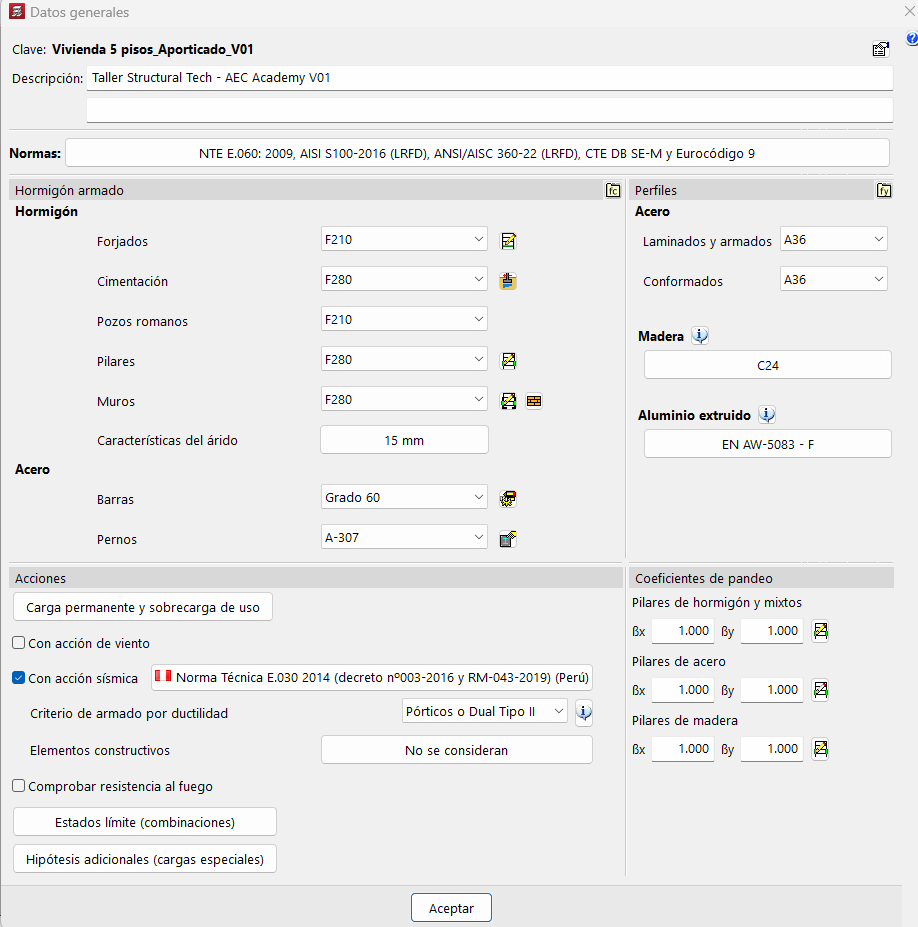
Task: Edit ßy for Pilares de acero
Action: click(x=771, y=690)
